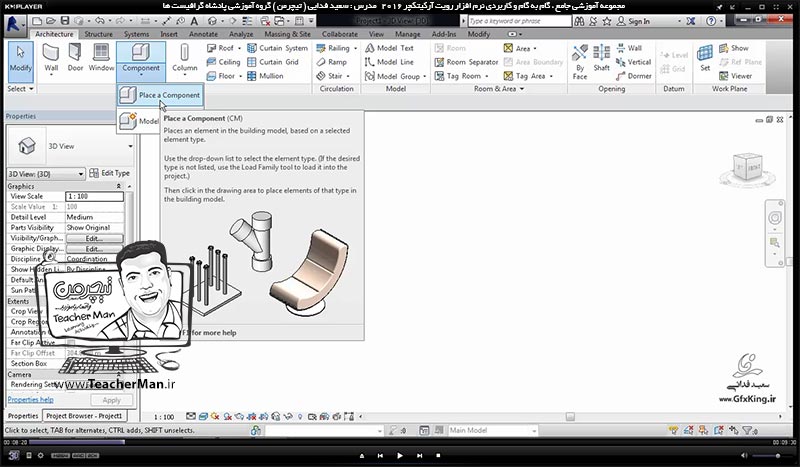This screenshot has height=467, width=800.
Task: Open the Architecture ribbon tab
Action: [54, 34]
